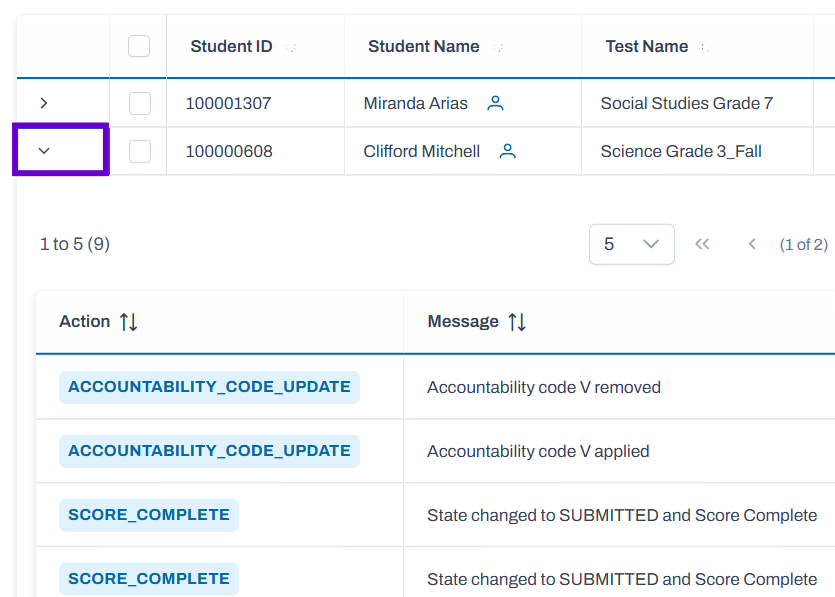Image resolution: width=835 pixels, height=597 pixels.
Task: Sort the Action column with arrows icon
Action: tap(128, 322)
